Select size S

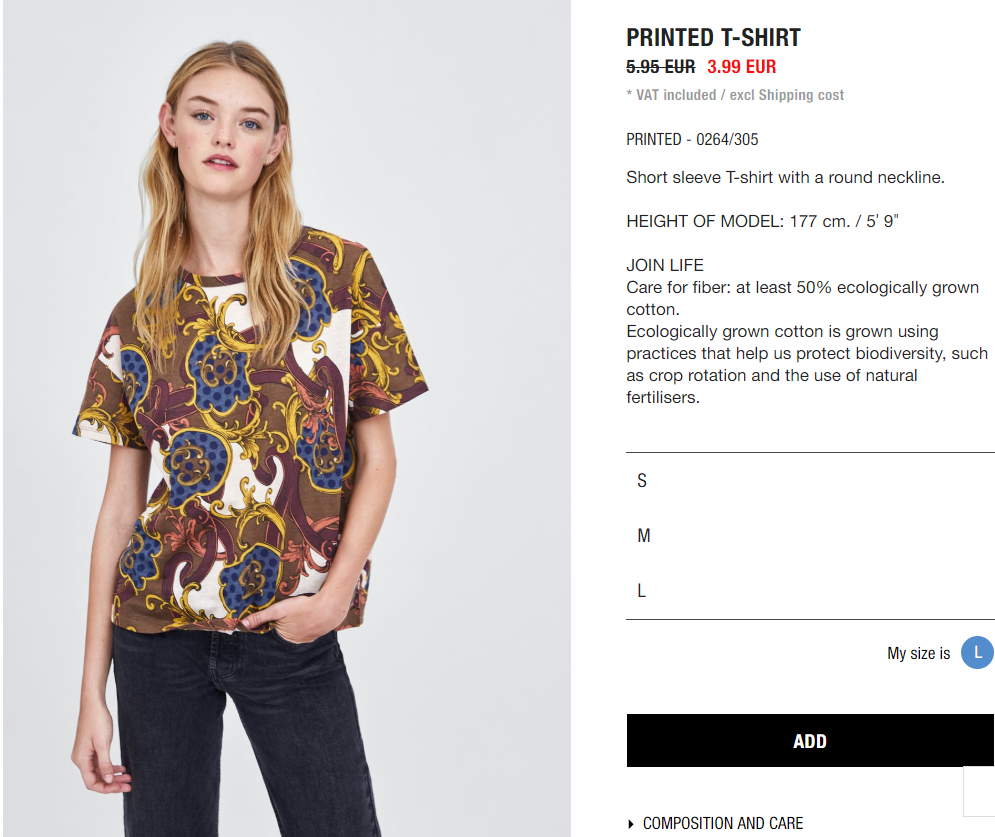click(810, 480)
